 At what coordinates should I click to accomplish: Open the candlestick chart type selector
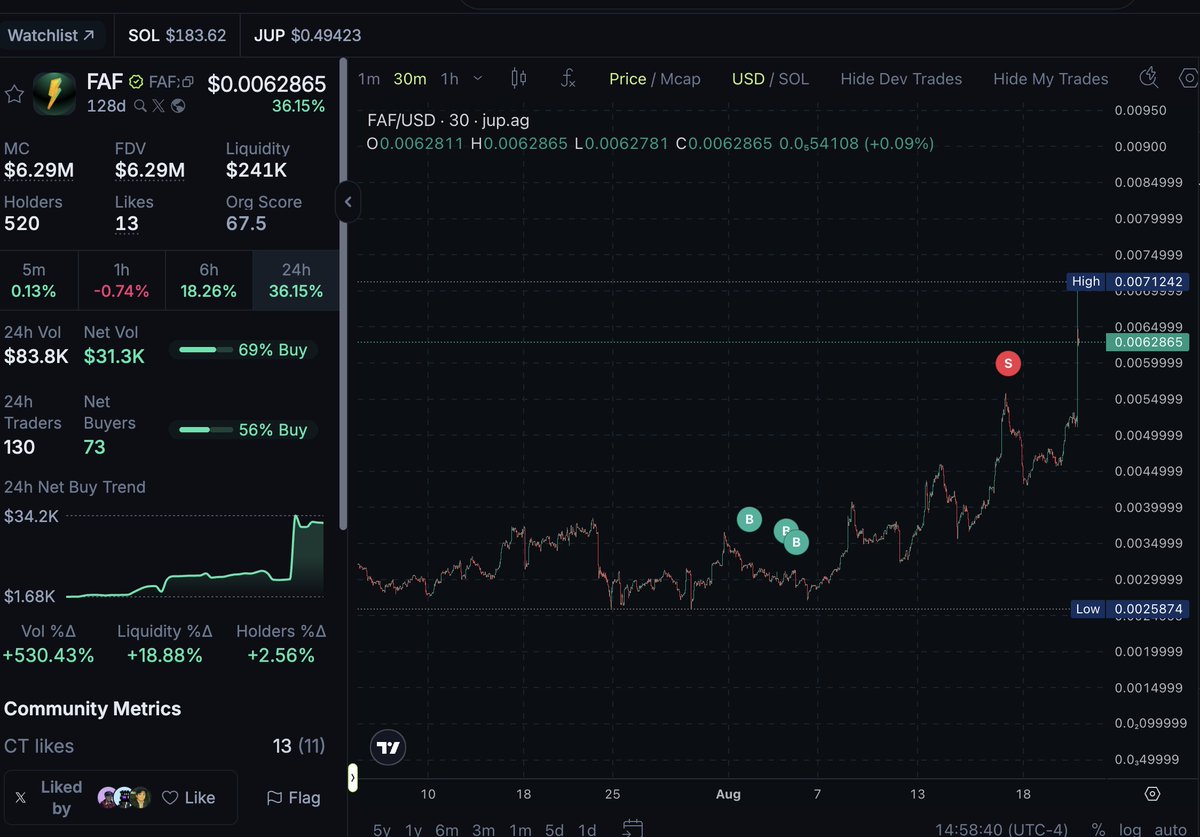tap(518, 78)
